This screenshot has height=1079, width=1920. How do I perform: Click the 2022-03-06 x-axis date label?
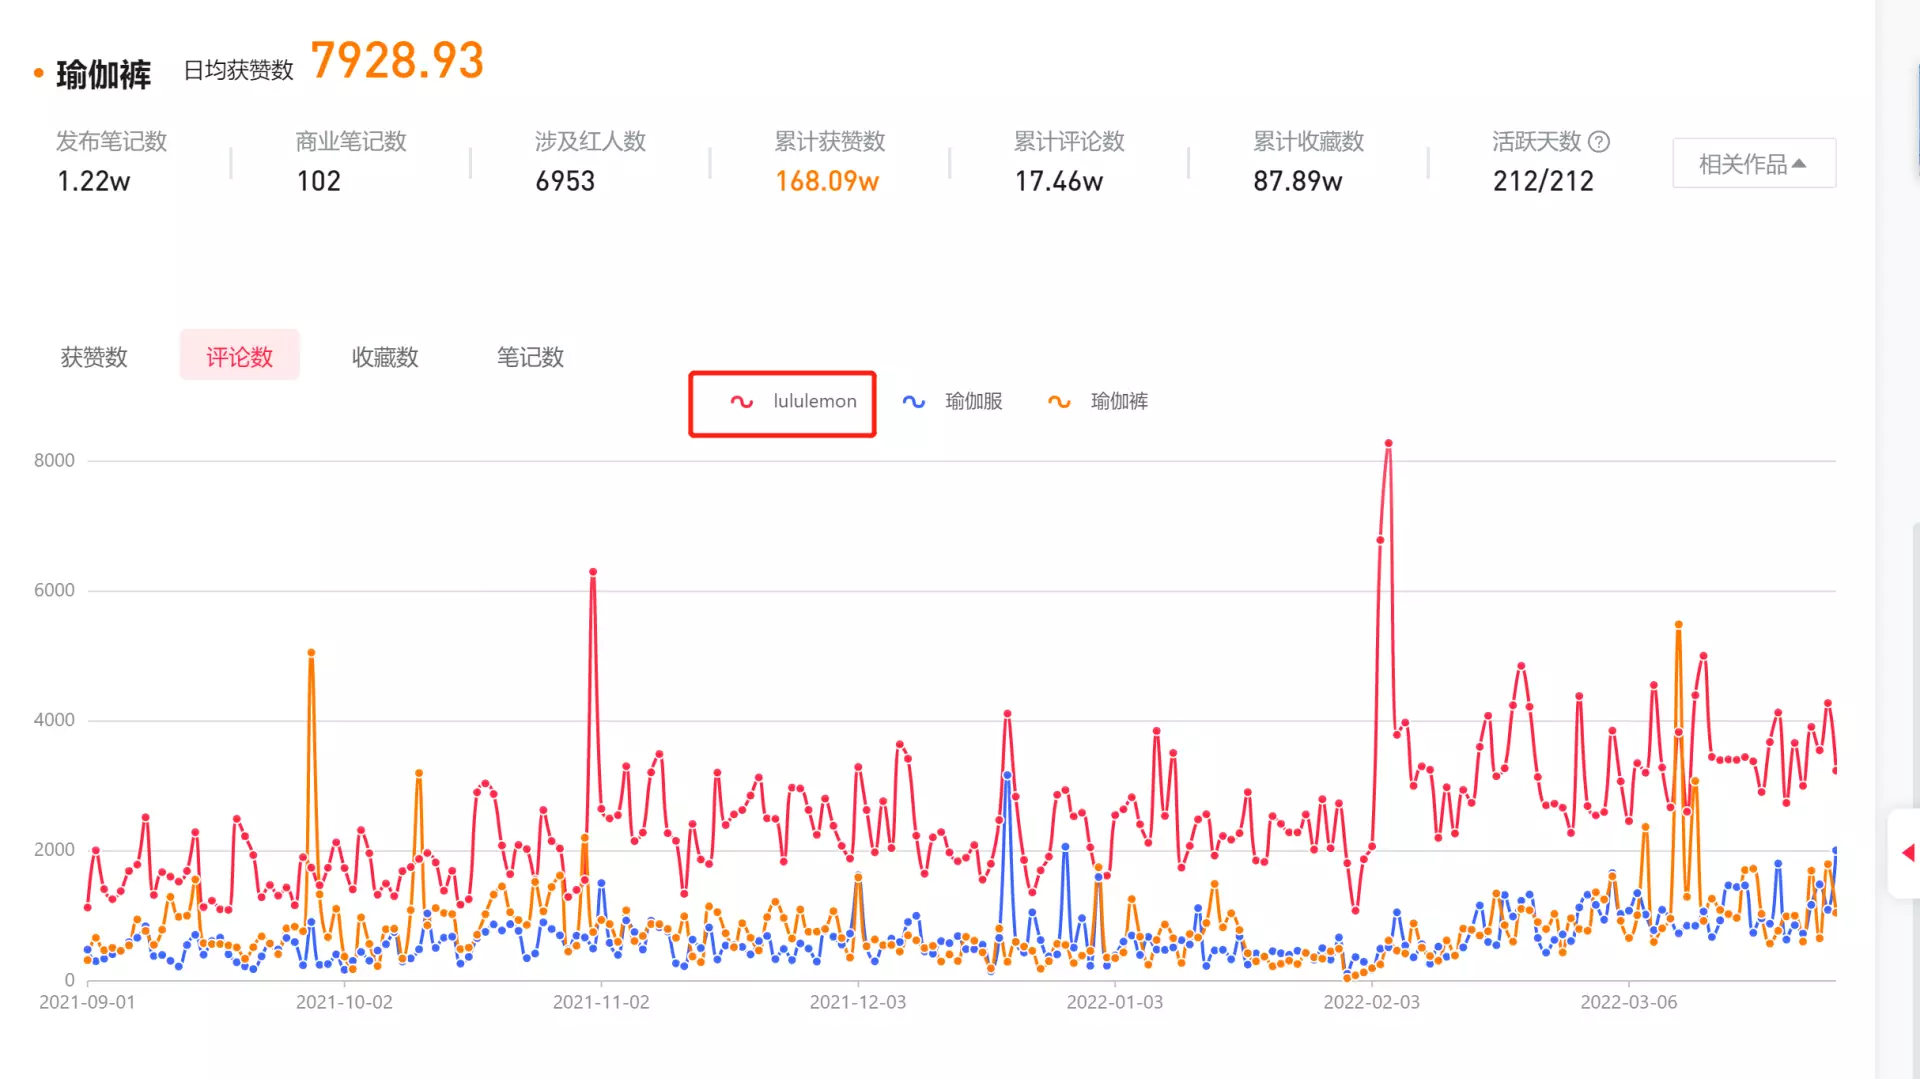coord(1628,1002)
